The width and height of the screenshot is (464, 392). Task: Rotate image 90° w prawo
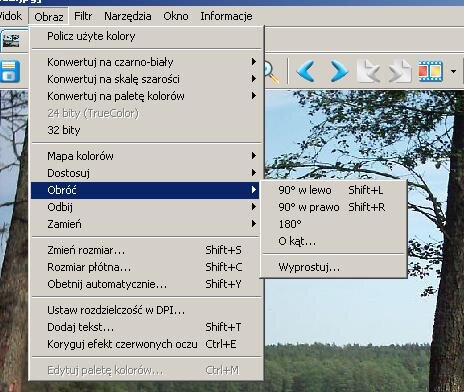coord(333,207)
